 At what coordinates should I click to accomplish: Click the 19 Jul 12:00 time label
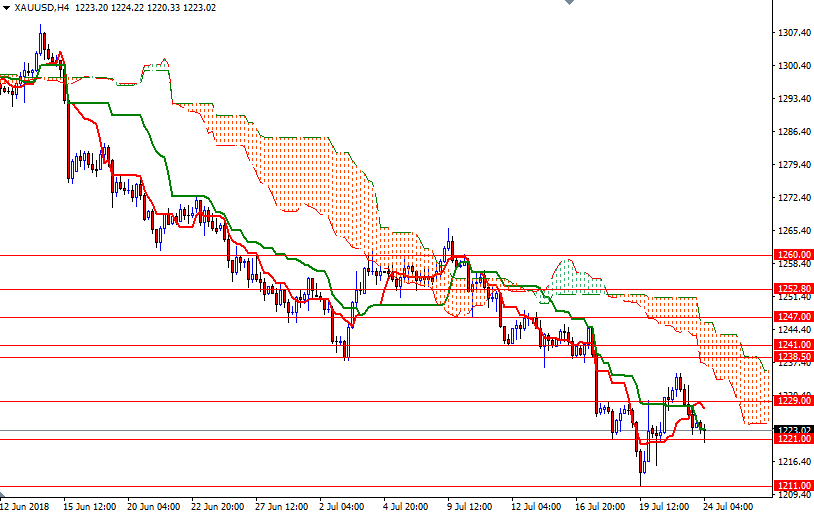667,505
